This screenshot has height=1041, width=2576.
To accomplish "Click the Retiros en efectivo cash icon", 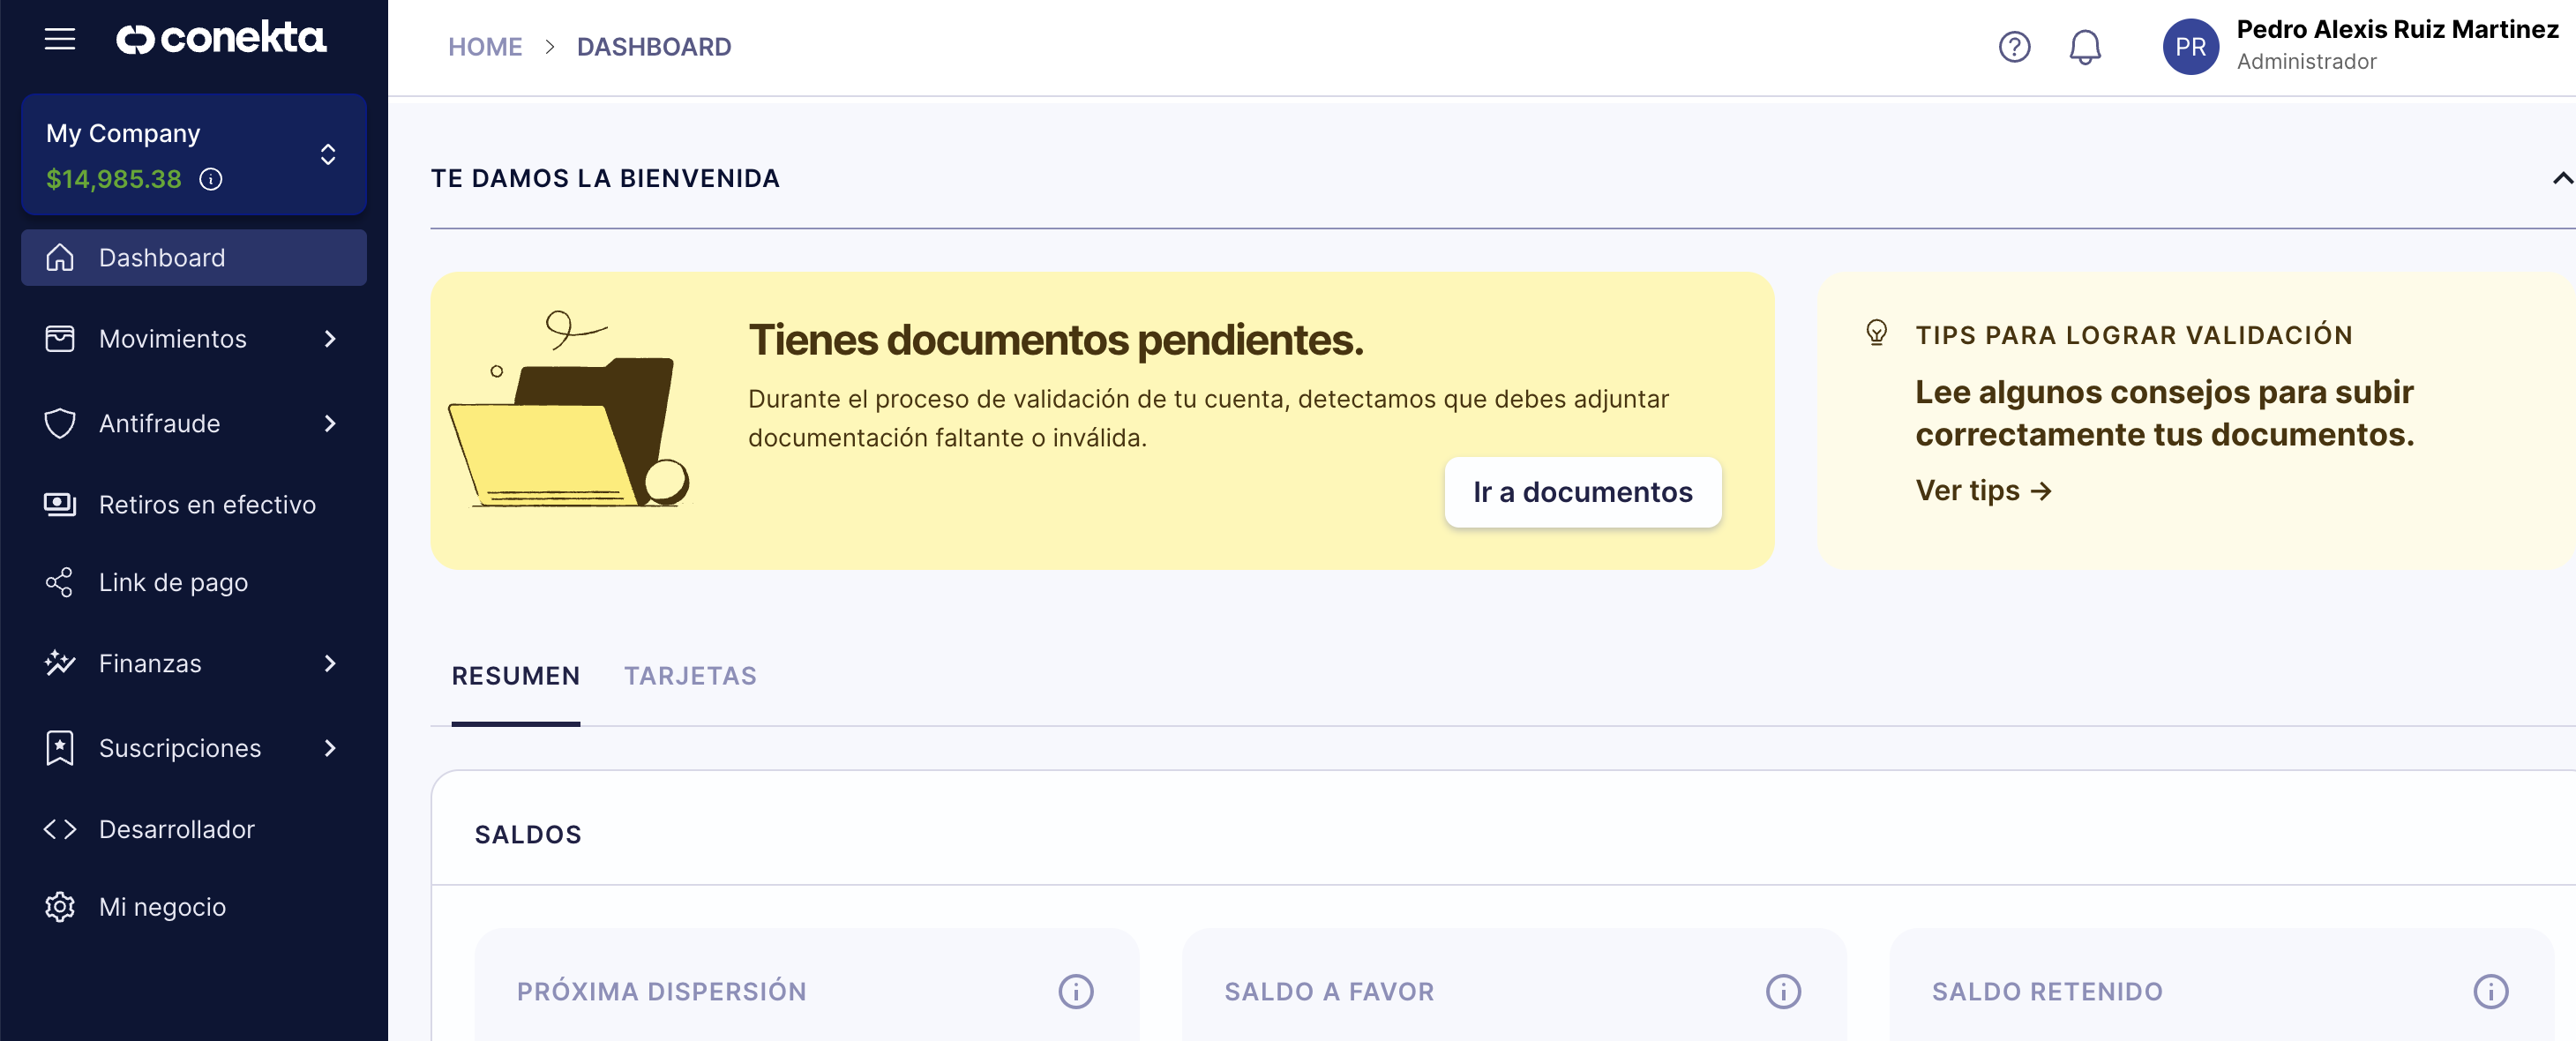I will (x=60, y=504).
